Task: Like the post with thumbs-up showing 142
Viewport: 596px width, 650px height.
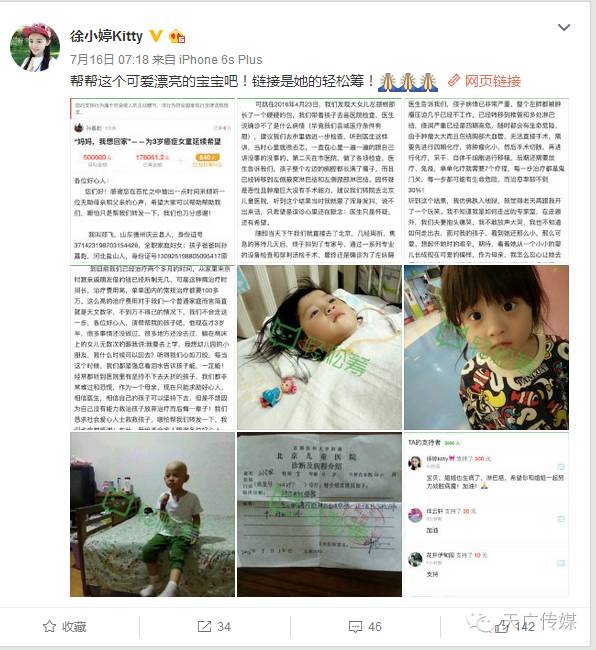Action: [515, 626]
